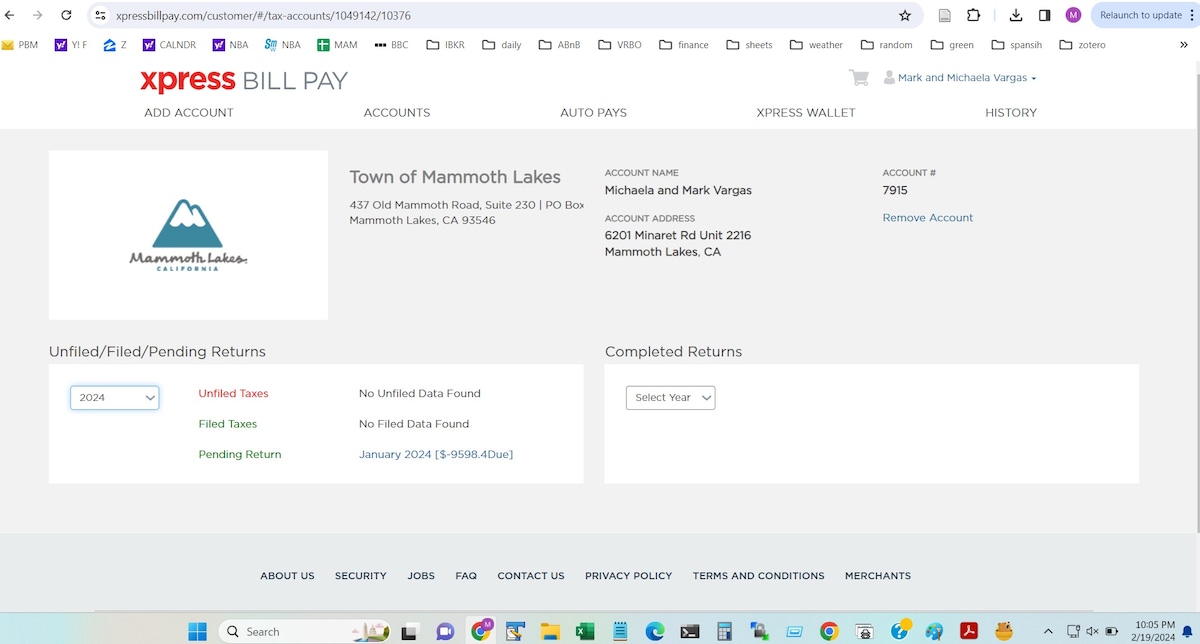1200x644 pixels.
Task: Click the xpress BILL PAY logo
Action: [244, 81]
